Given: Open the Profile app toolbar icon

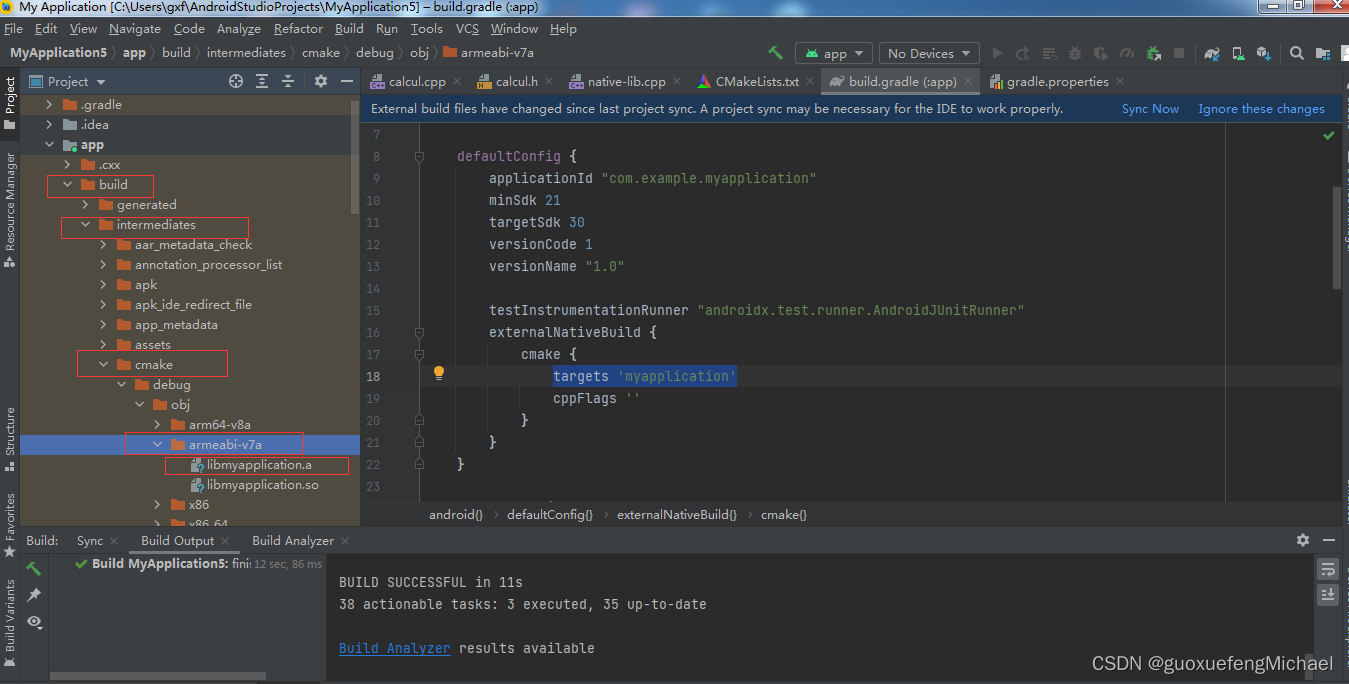Looking at the screenshot, I should [1127, 53].
